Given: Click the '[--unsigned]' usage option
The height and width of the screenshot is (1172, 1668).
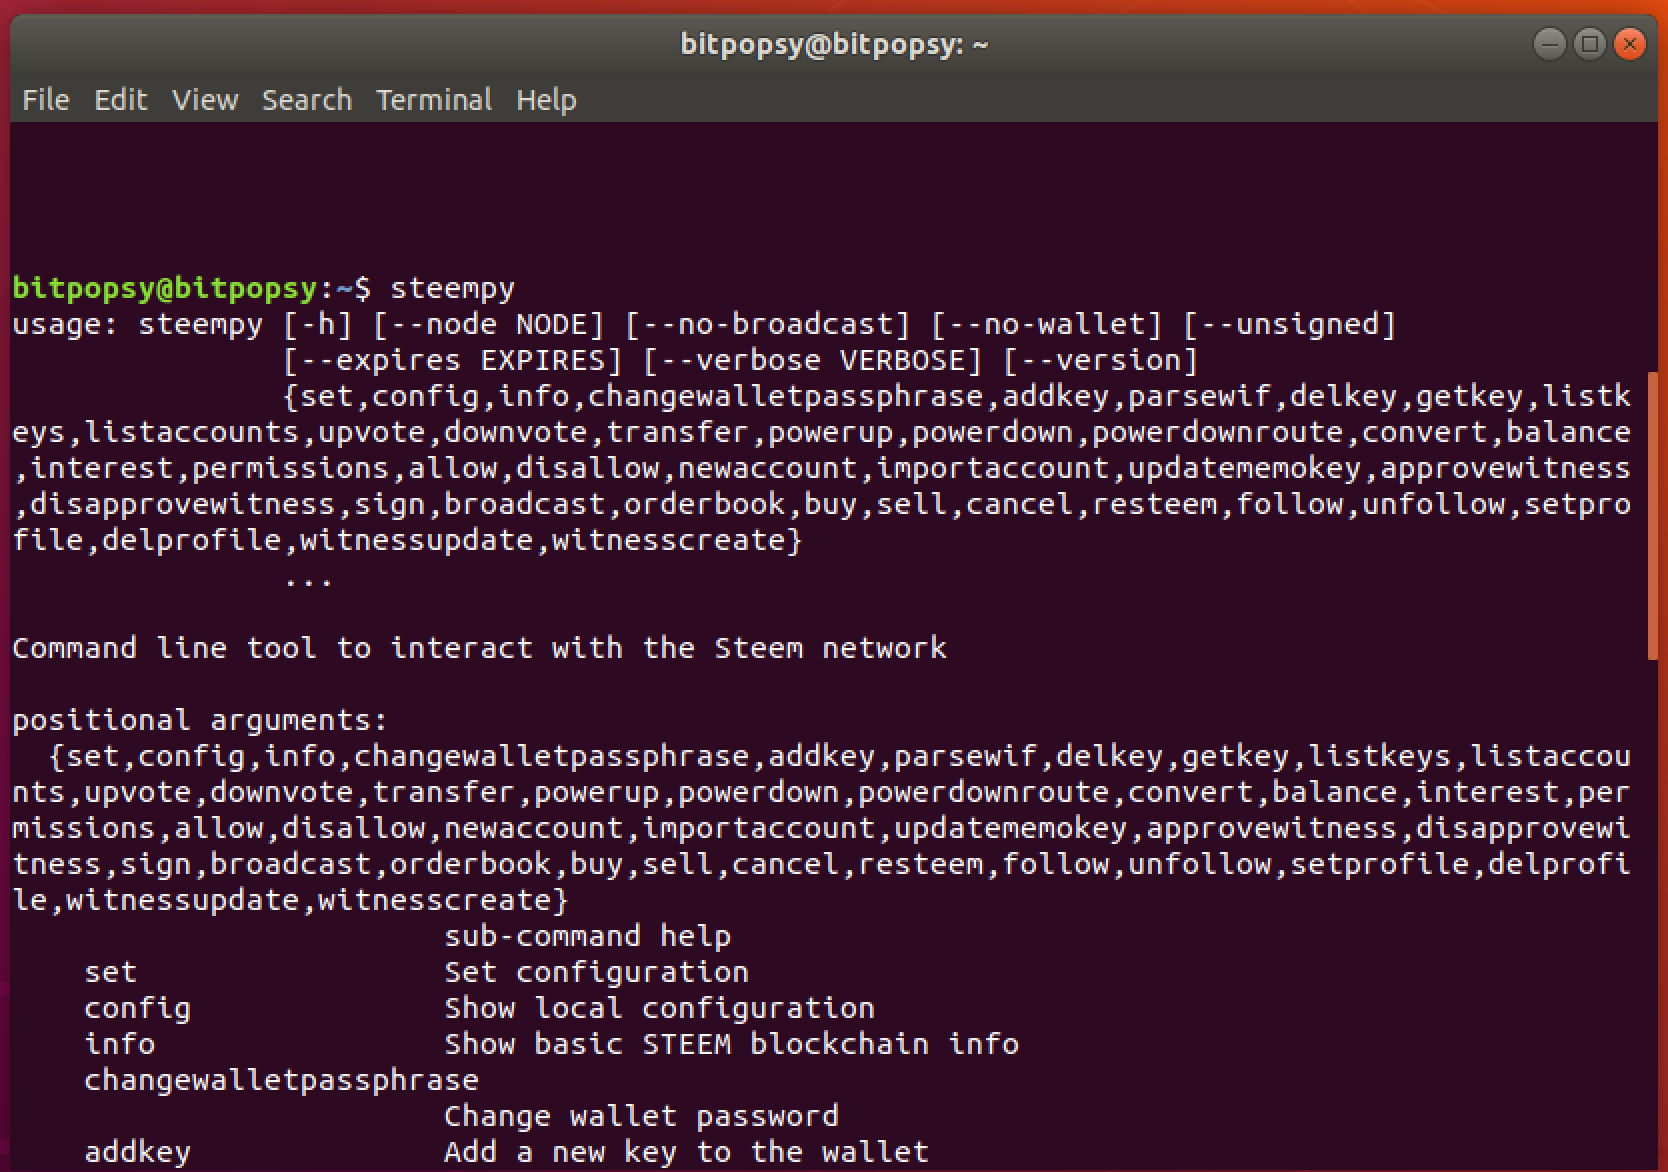Looking at the screenshot, I should click(1290, 324).
